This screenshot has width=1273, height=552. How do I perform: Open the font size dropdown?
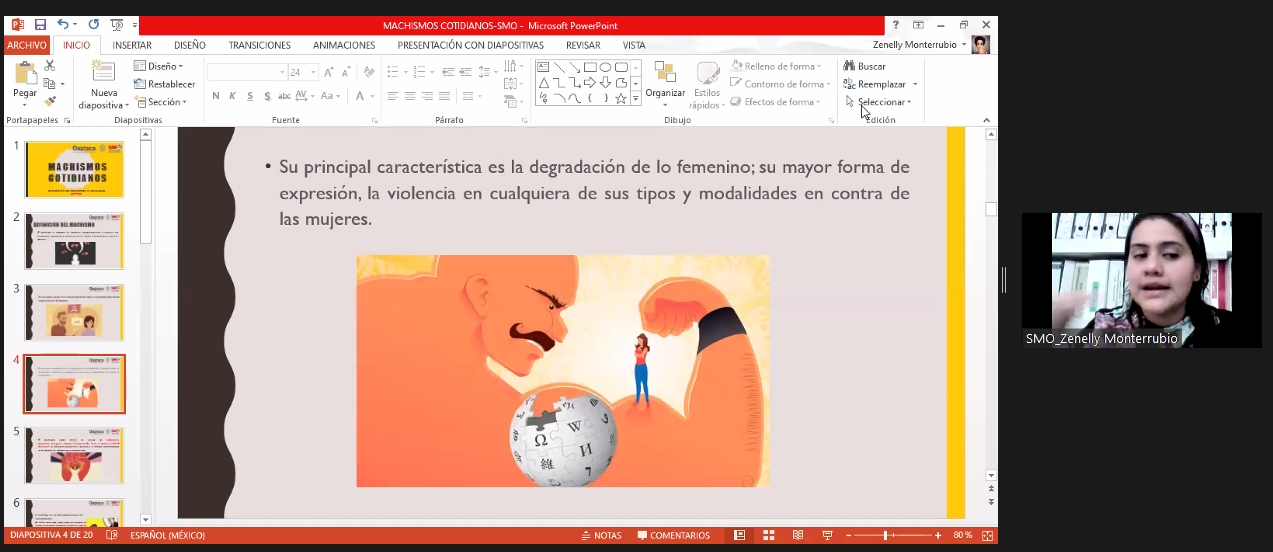(x=314, y=72)
